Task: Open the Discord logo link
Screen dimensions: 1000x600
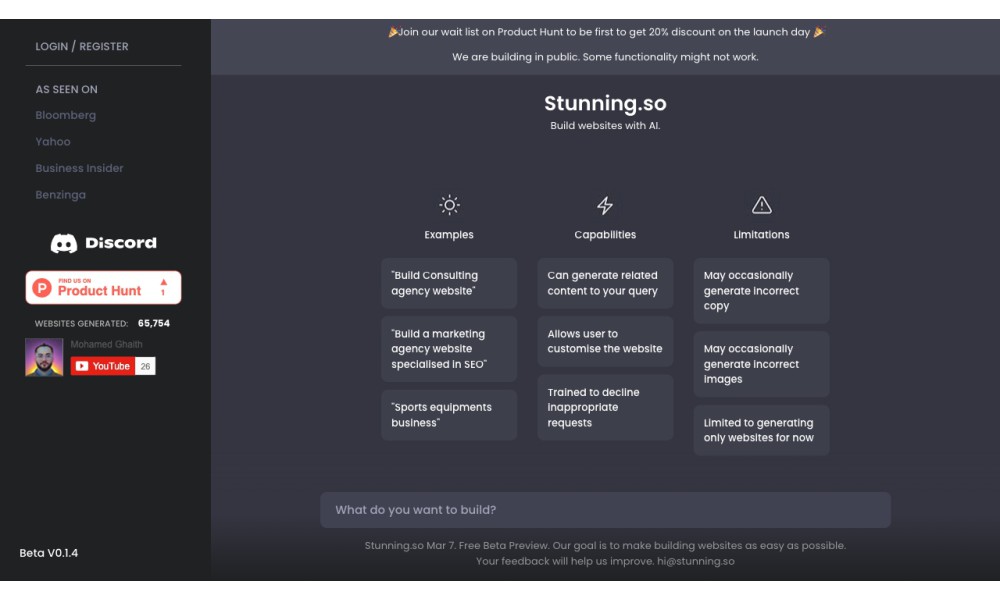Action: coord(103,243)
